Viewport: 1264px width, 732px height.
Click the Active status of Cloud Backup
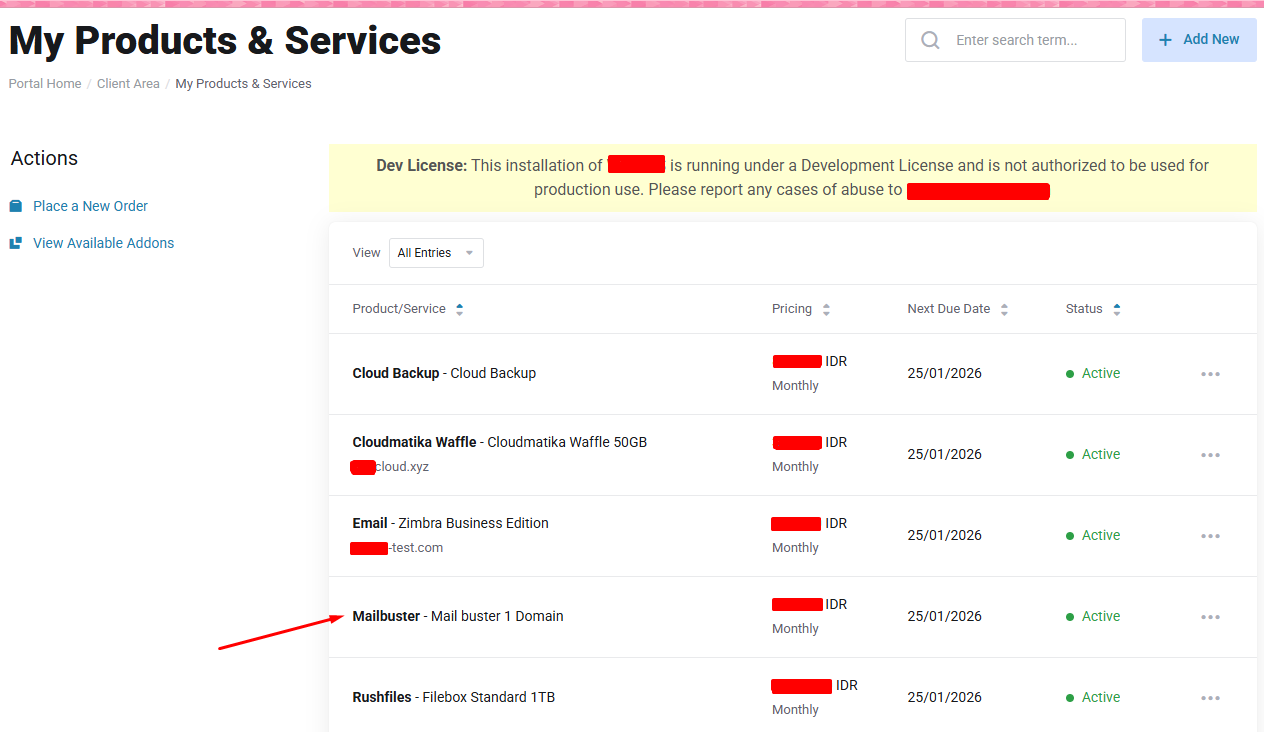(1093, 373)
